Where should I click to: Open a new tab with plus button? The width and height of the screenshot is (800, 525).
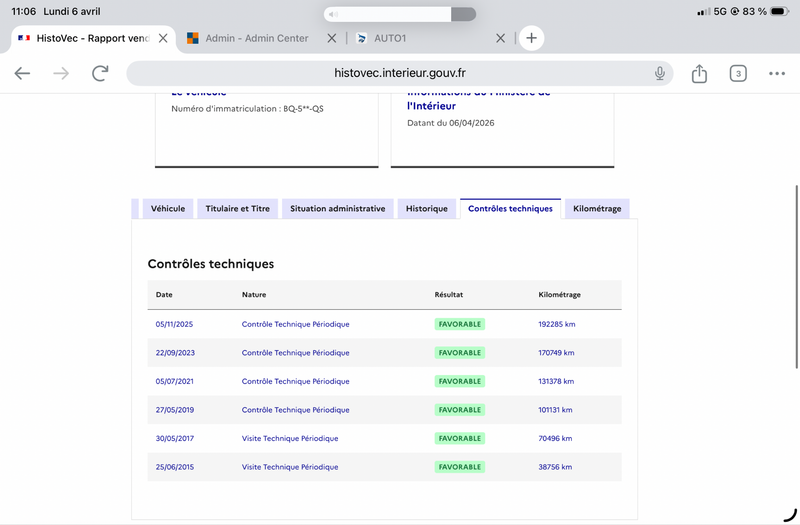click(x=531, y=38)
